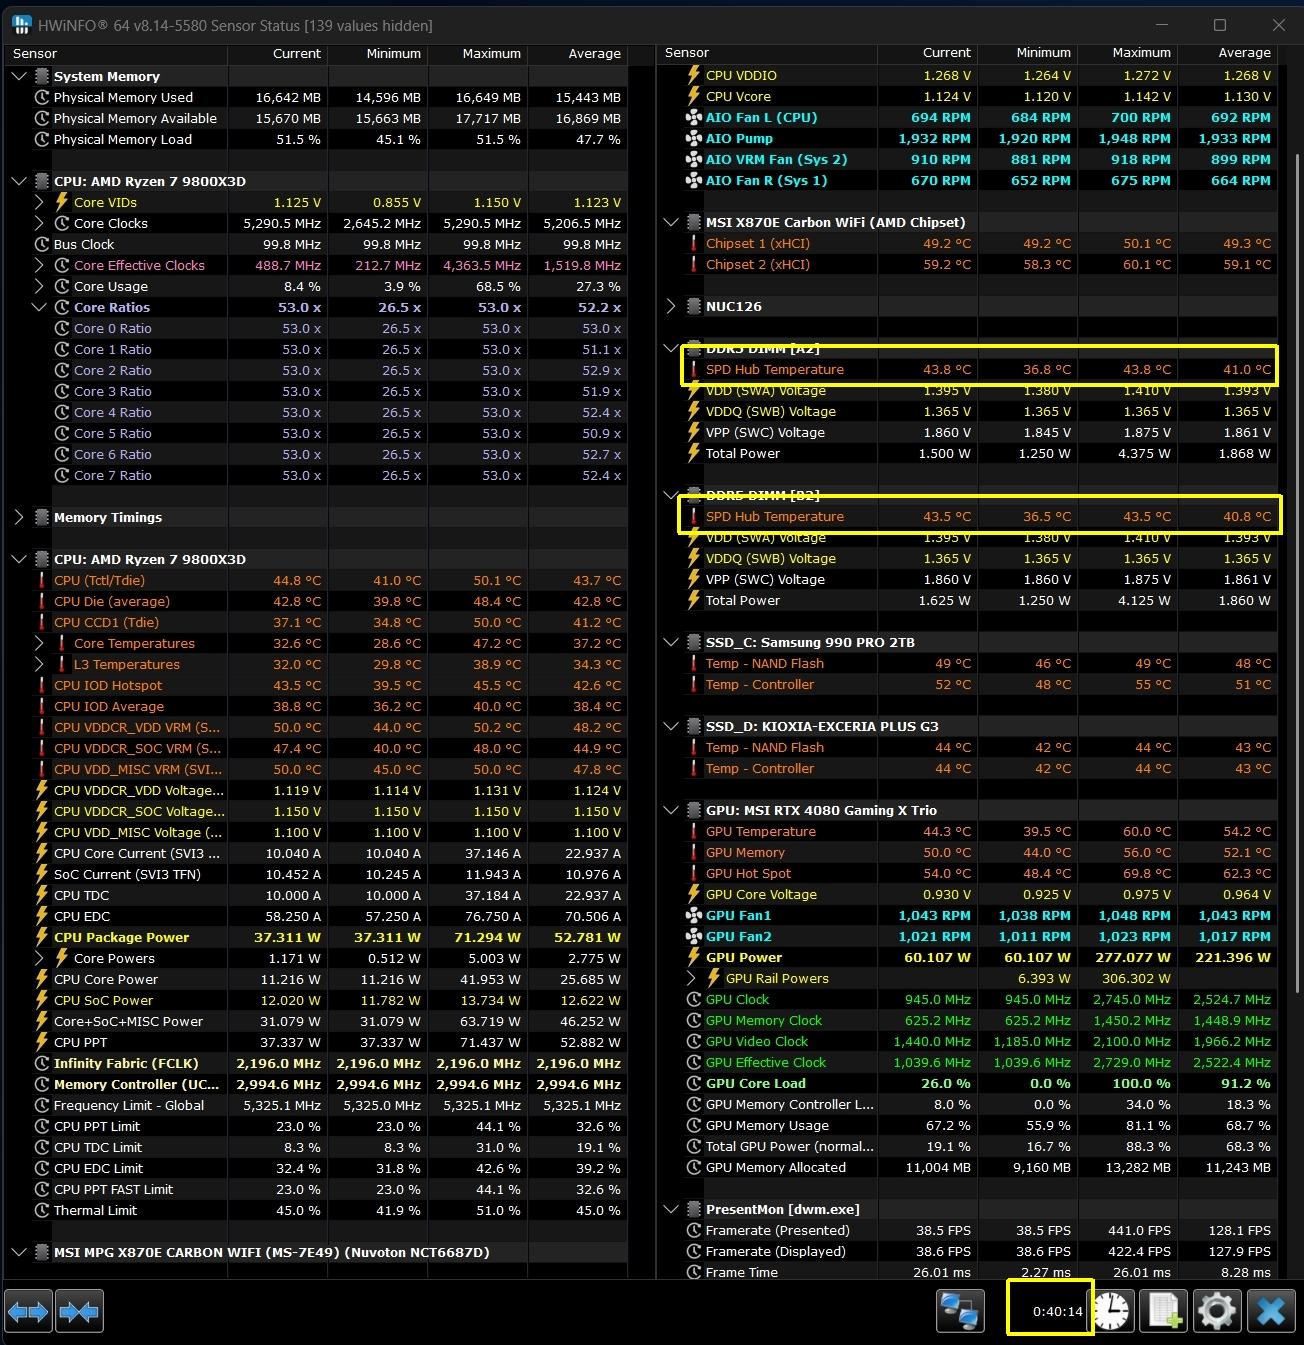Click the clock icon beside Physical Memory Used

42,98
